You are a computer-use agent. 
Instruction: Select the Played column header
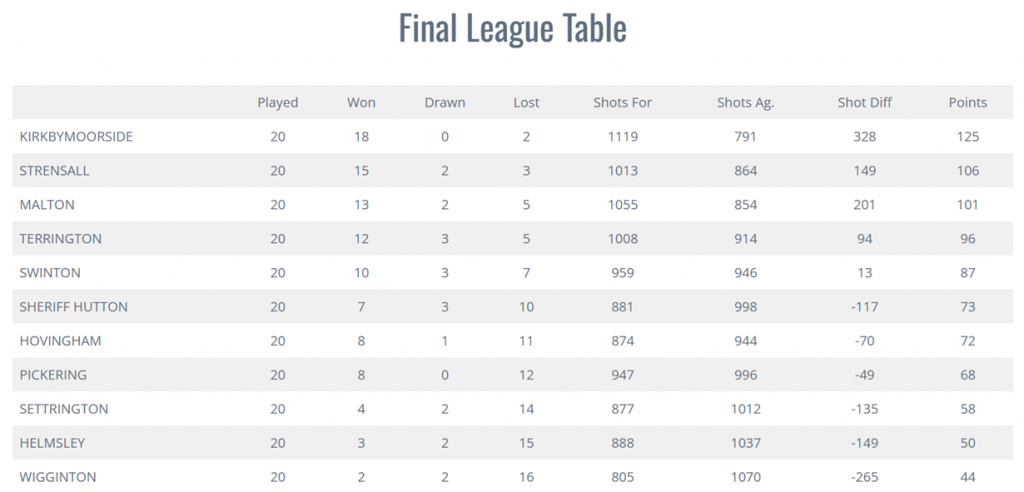click(x=278, y=103)
